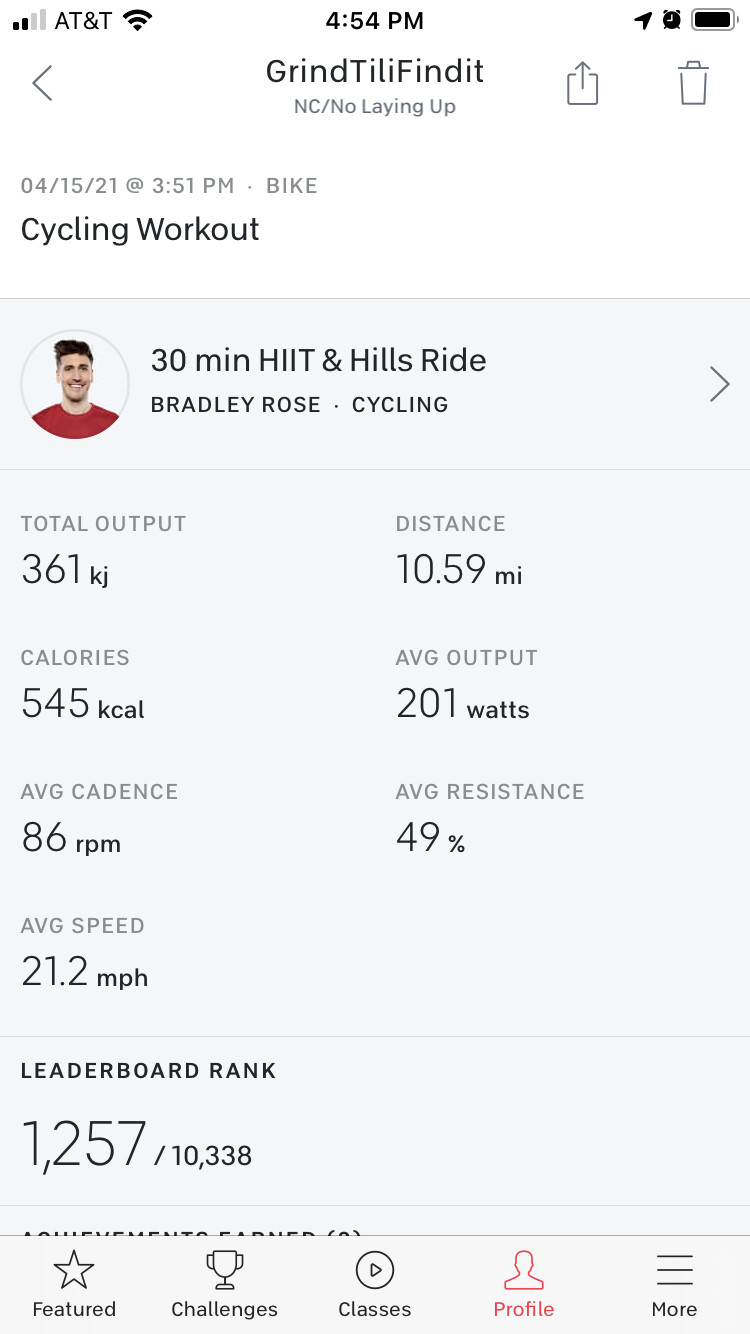Open the Classes play icon tab
The height and width of the screenshot is (1334, 750).
coord(375,1284)
